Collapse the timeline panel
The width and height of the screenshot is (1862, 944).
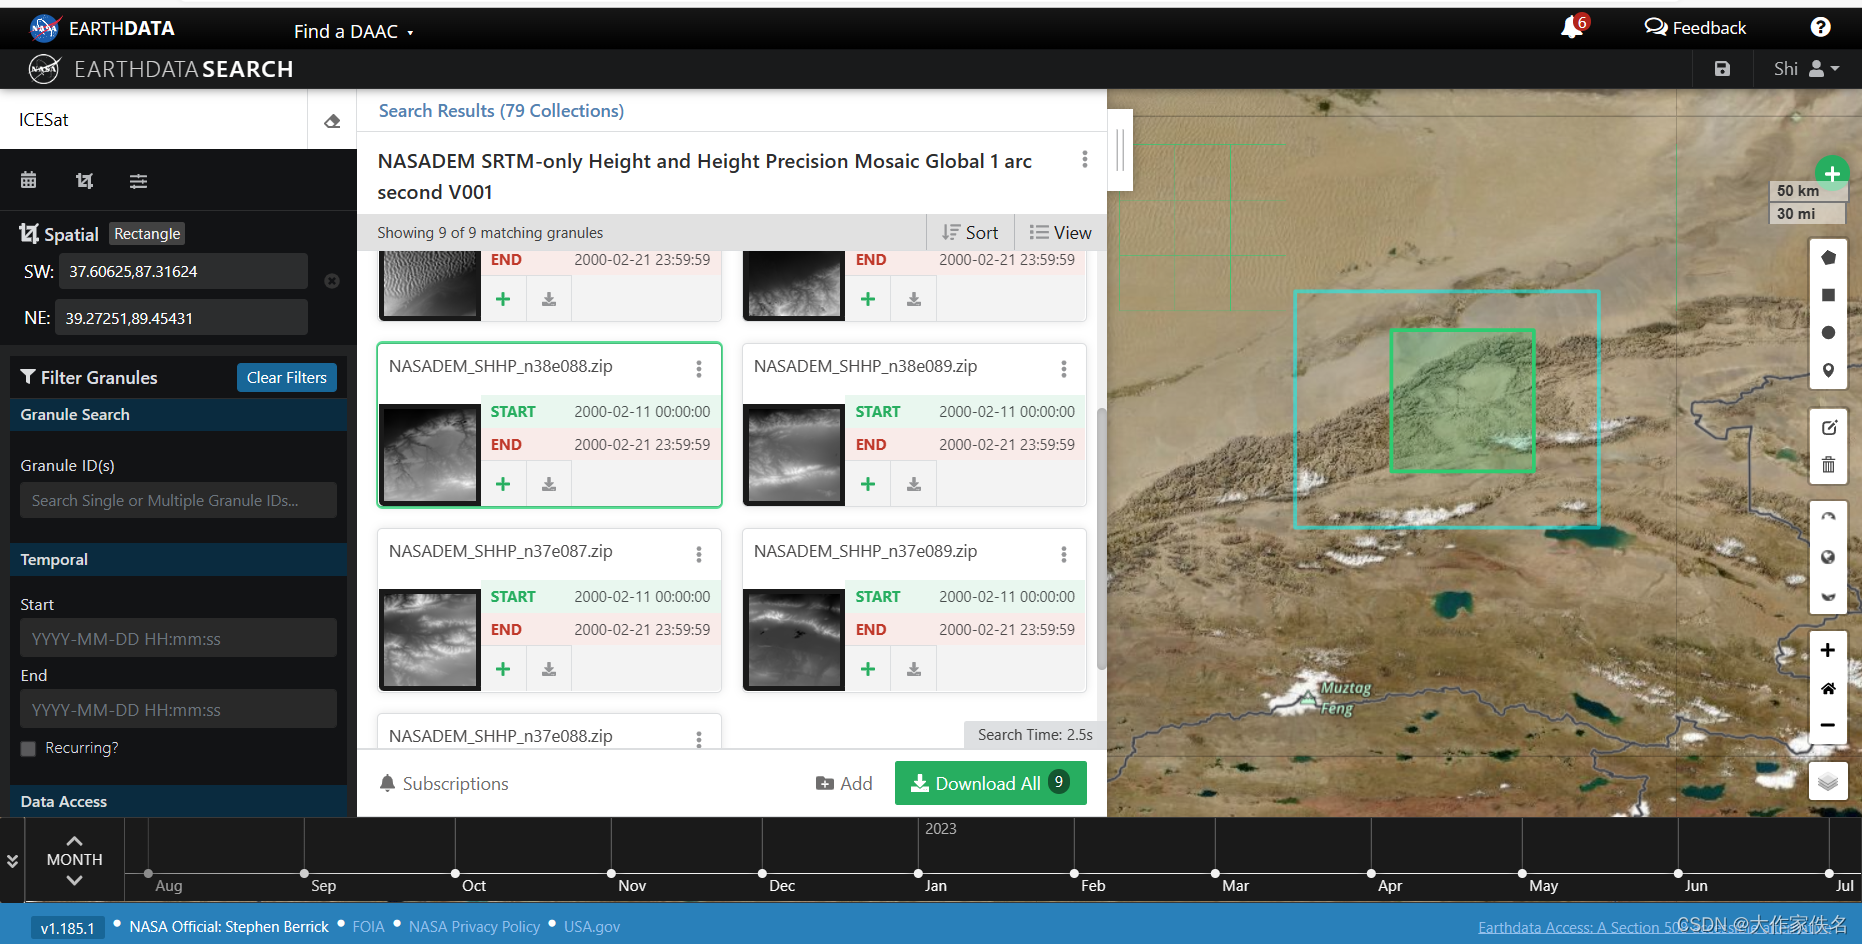coord(12,861)
